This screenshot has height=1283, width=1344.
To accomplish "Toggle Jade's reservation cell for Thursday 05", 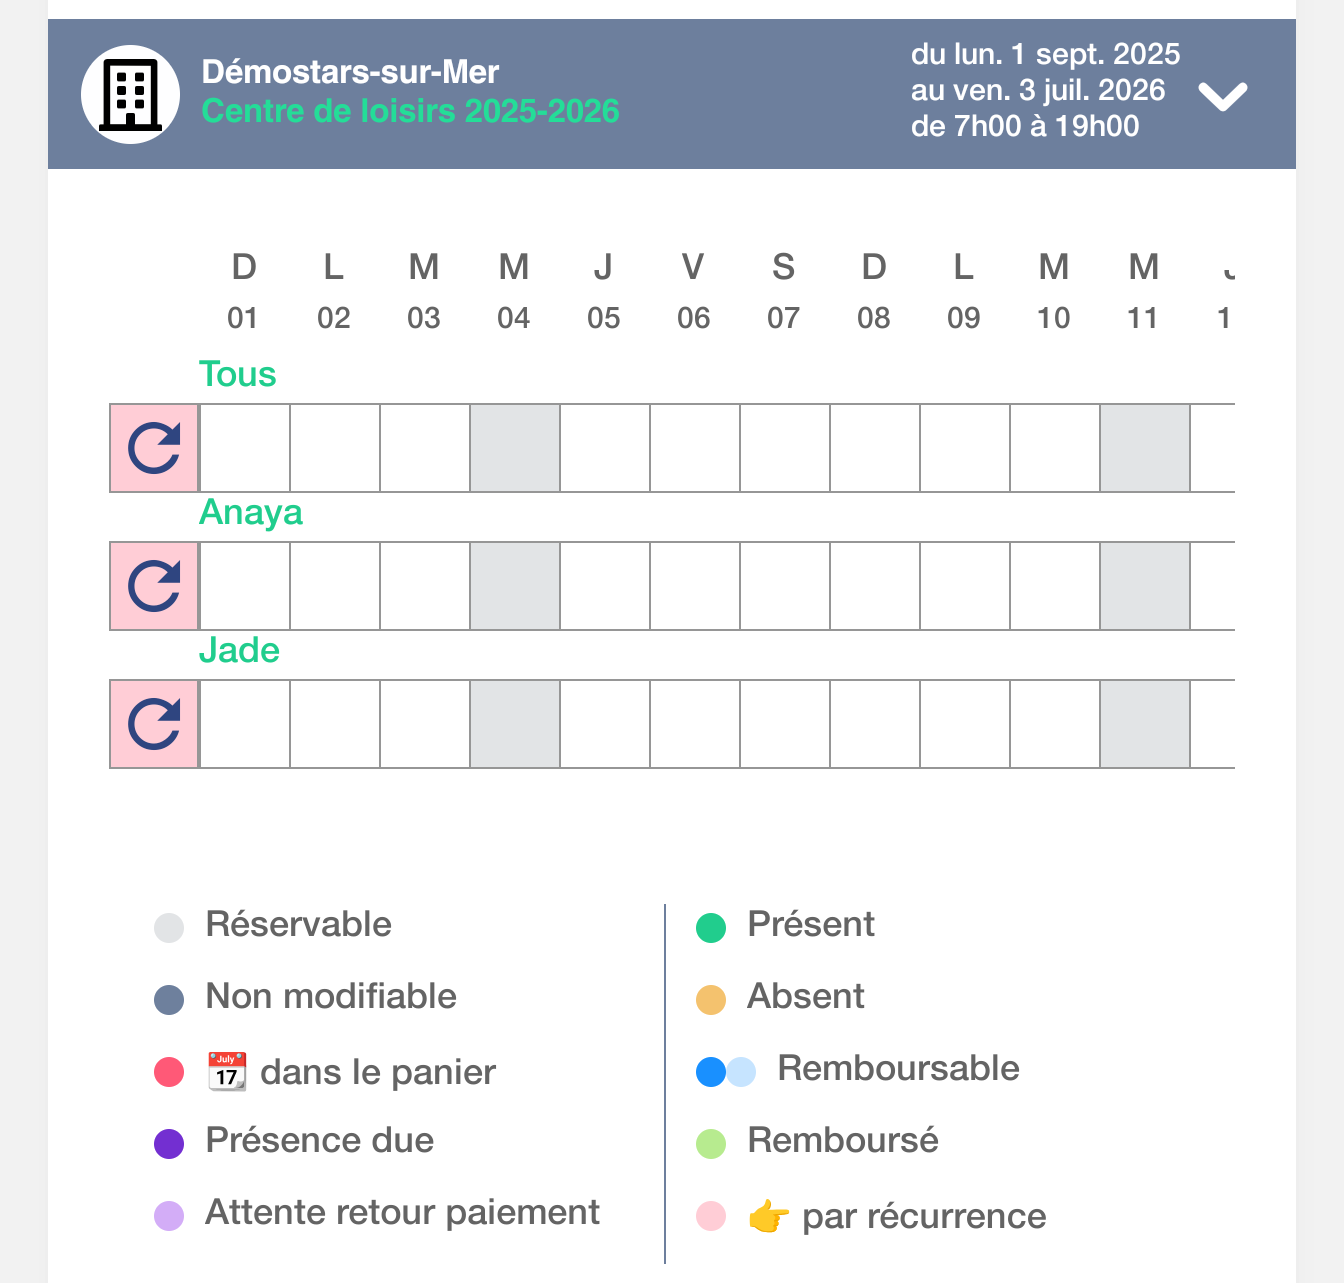I will coord(604,724).
